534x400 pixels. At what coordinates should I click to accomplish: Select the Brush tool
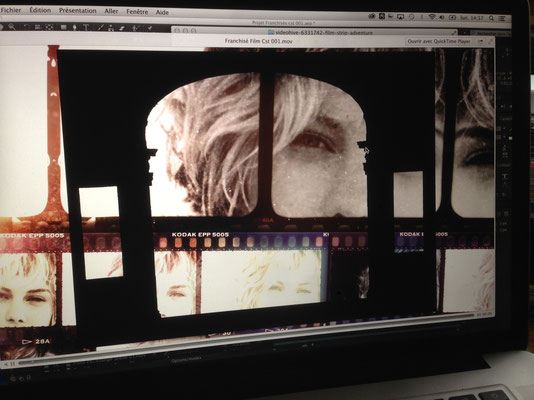pos(101,28)
